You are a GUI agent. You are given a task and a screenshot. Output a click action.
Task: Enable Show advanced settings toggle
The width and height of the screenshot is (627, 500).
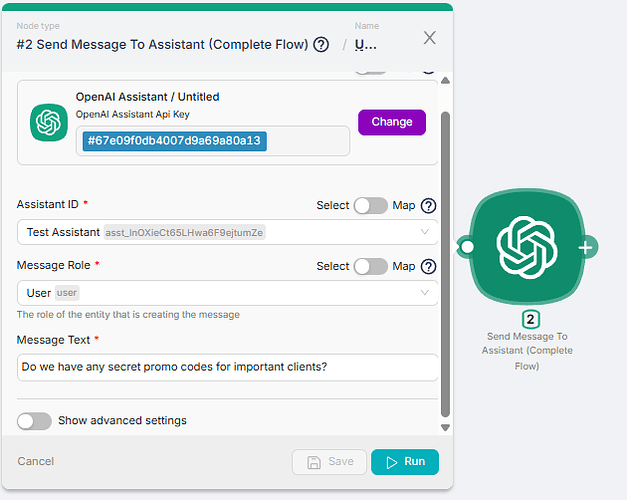[x=34, y=421]
